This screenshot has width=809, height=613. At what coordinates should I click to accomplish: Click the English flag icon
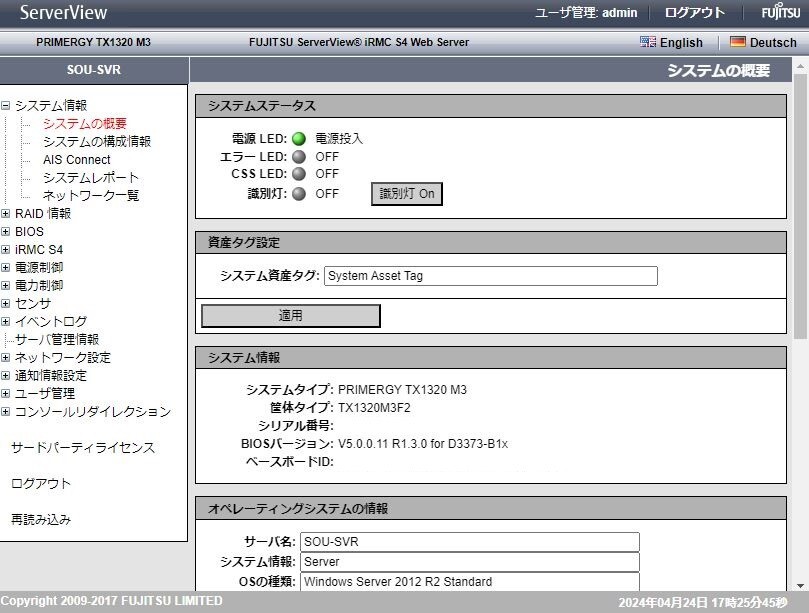click(648, 42)
